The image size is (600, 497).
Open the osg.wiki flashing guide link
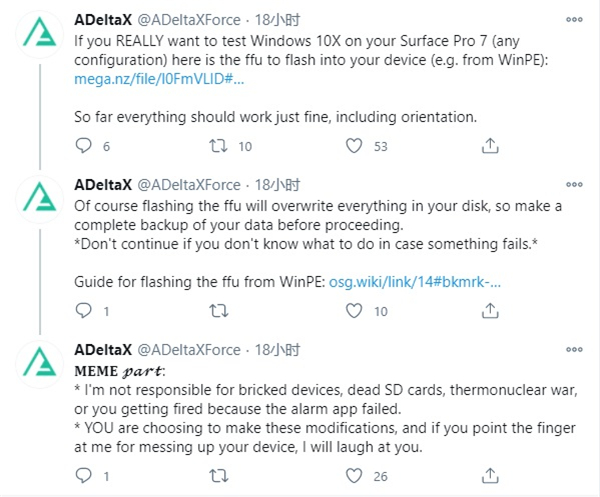[x=408, y=281]
